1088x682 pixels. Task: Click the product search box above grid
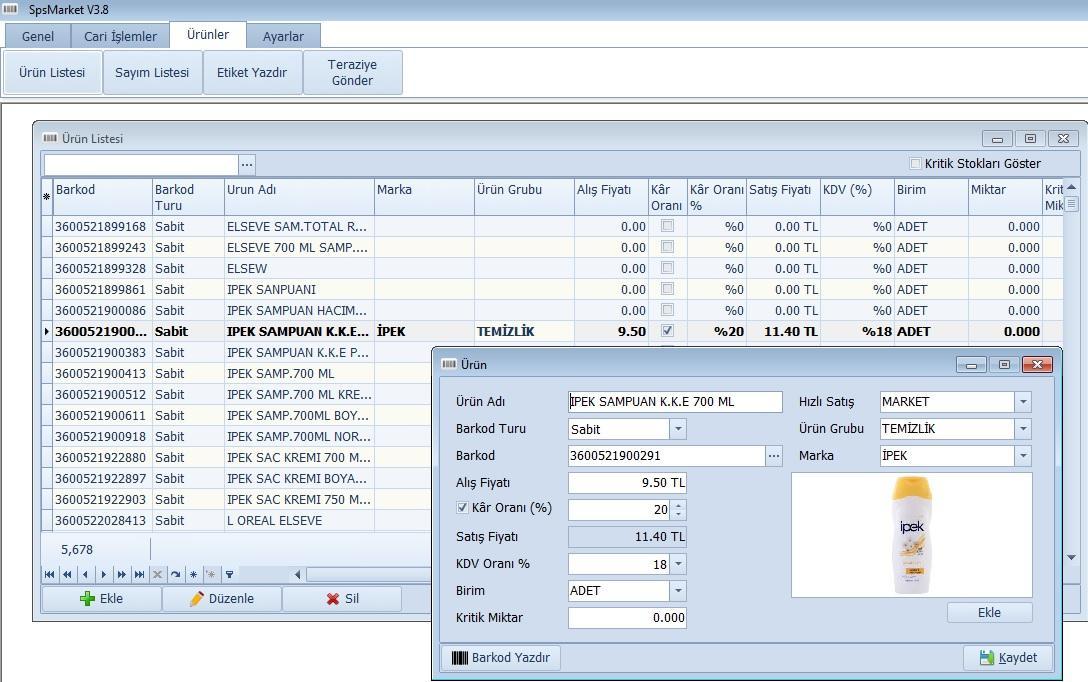pos(141,164)
